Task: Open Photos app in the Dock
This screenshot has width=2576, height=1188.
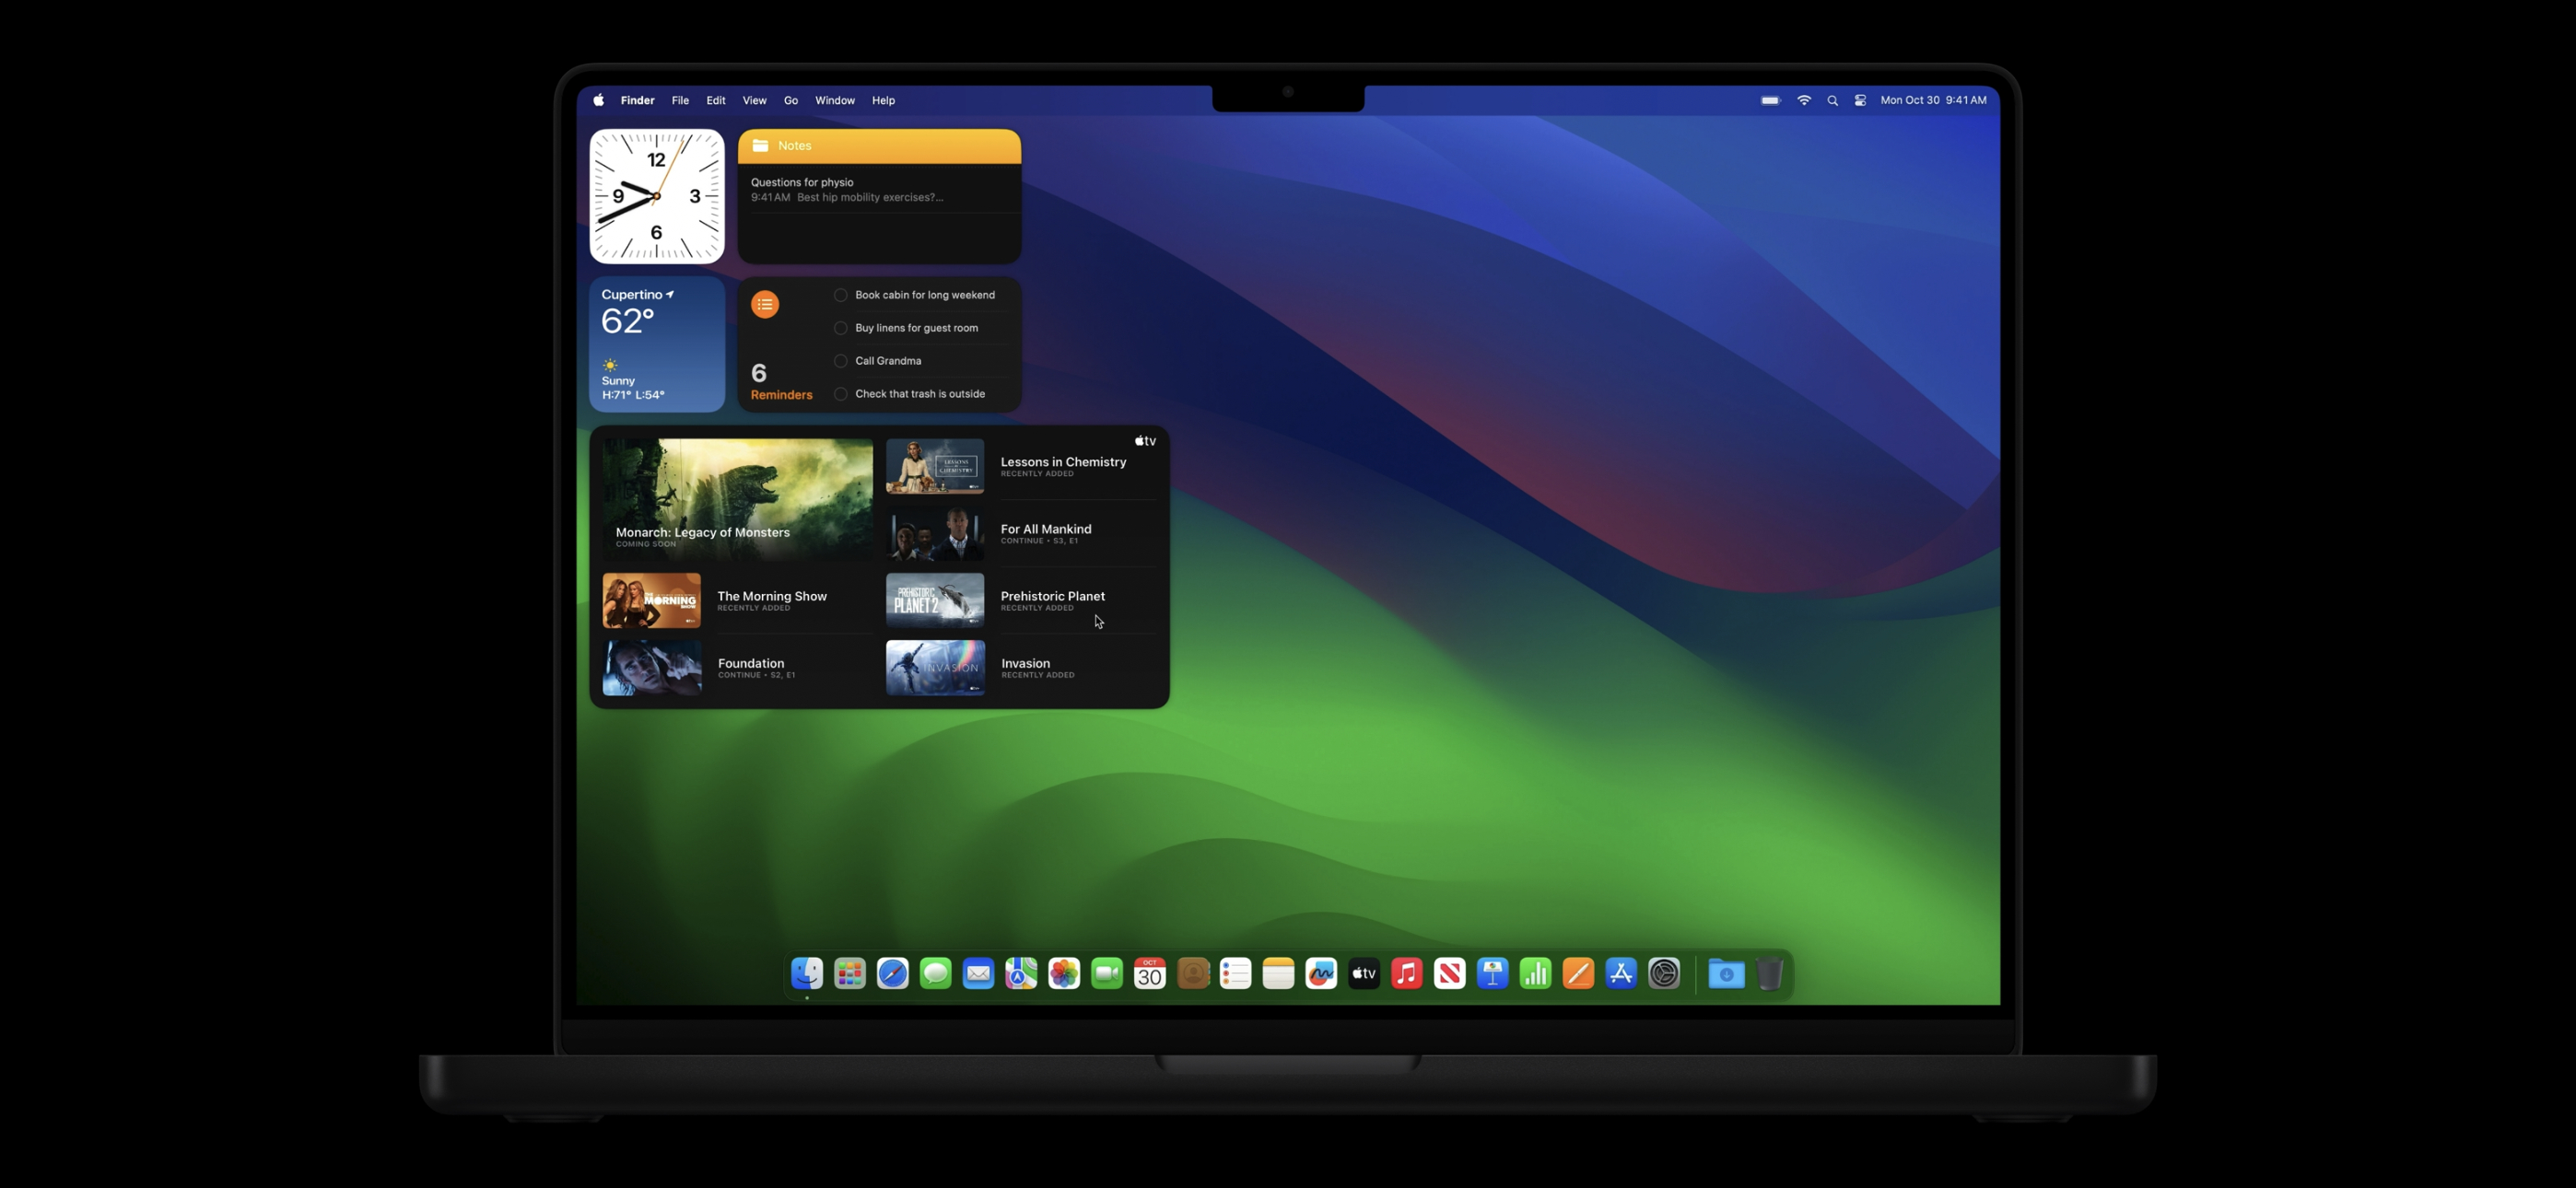Action: click(1064, 973)
